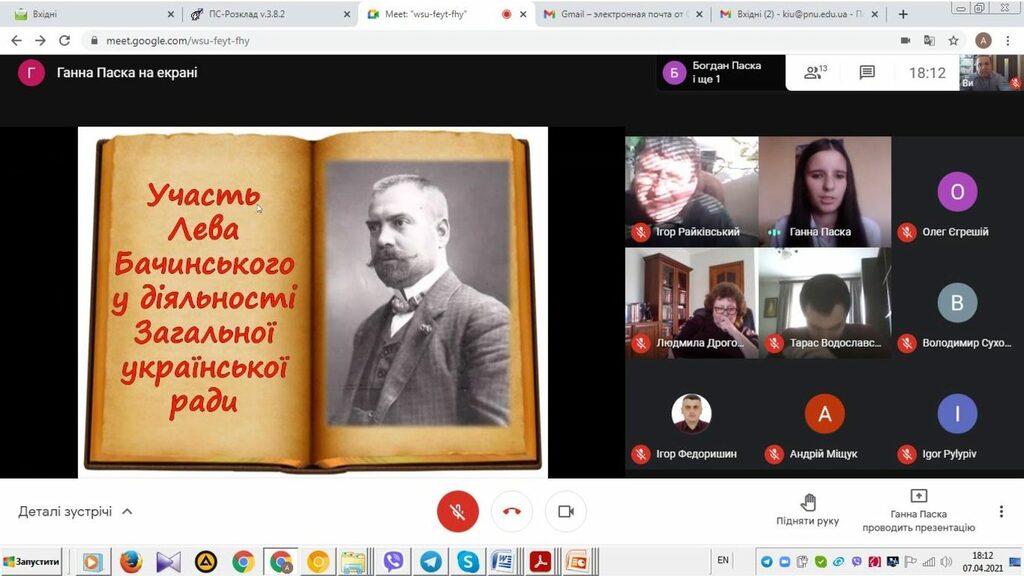Click camera access indicator in address bar
The height and width of the screenshot is (576, 1024).
(x=905, y=41)
